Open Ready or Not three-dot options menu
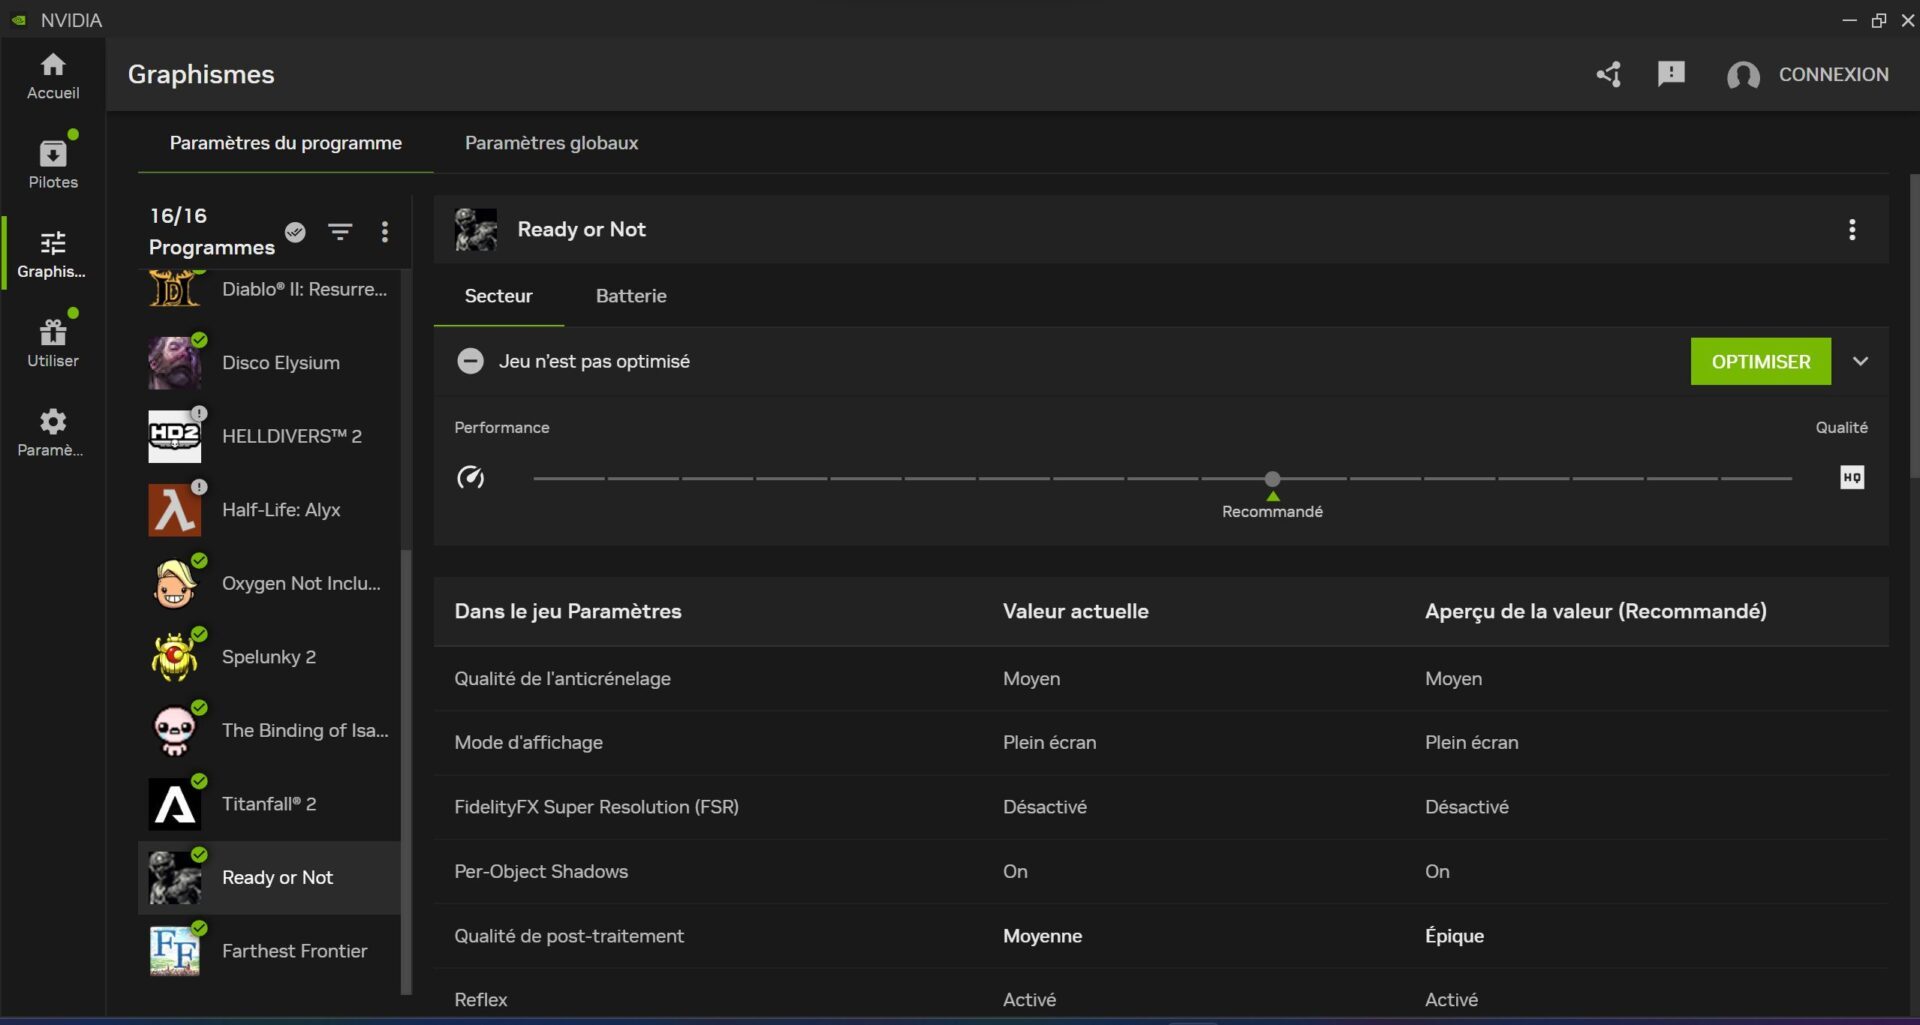This screenshot has height=1025, width=1920. click(x=1852, y=230)
